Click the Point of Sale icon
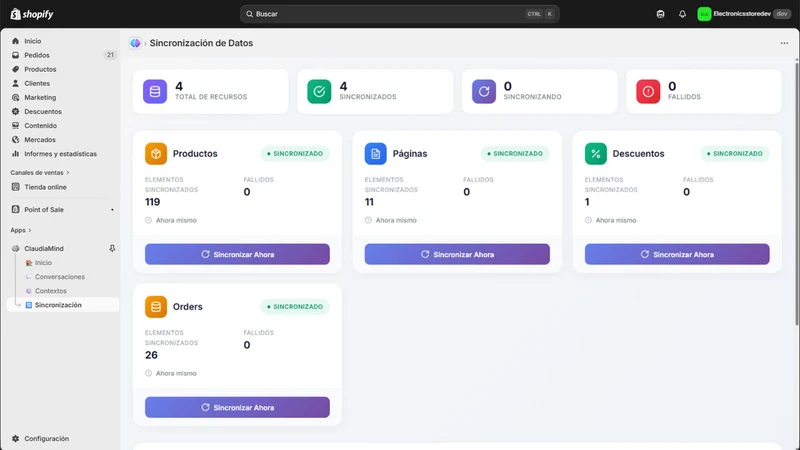The height and width of the screenshot is (450, 800). tap(15, 210)
